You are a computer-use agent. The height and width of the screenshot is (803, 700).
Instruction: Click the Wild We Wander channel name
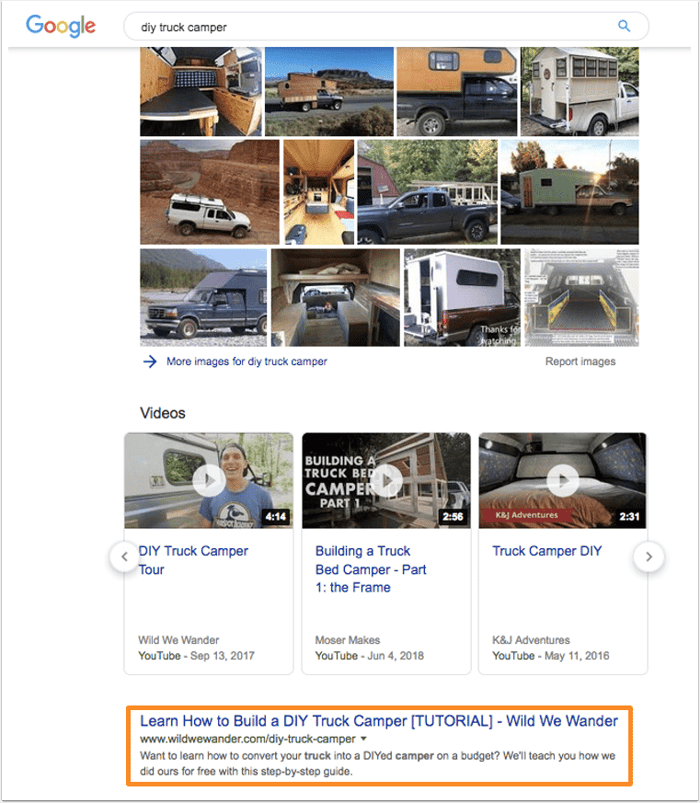tap(178, 640)
